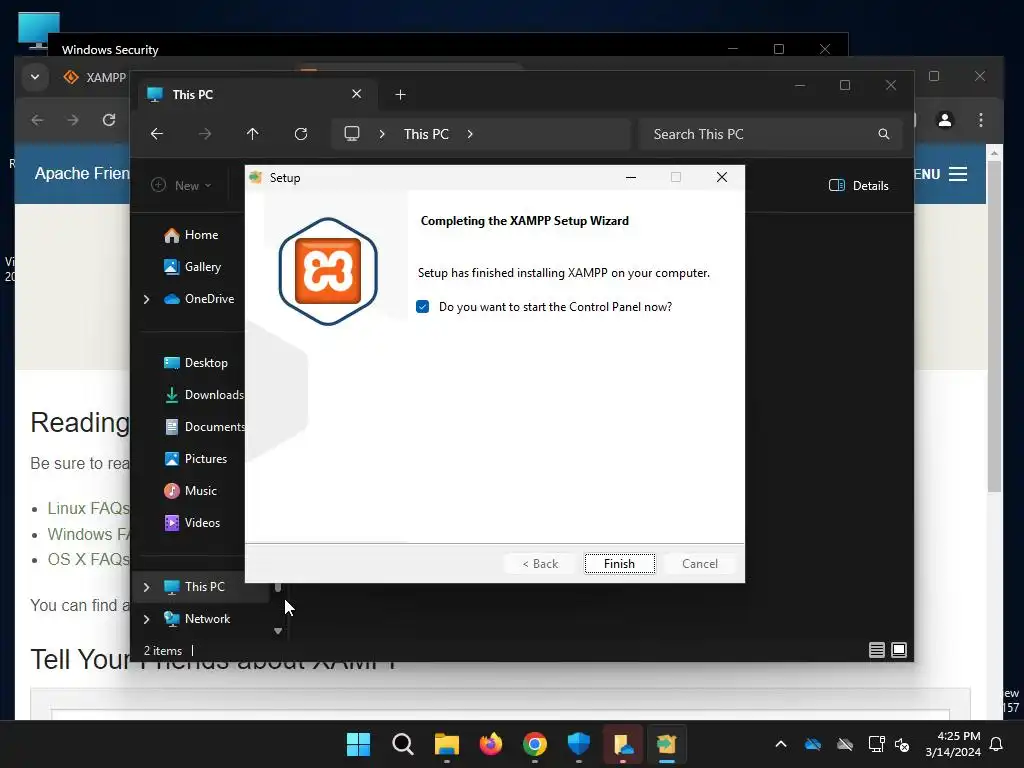Click OneDrive icon in system tray

[x=813, y=744]
